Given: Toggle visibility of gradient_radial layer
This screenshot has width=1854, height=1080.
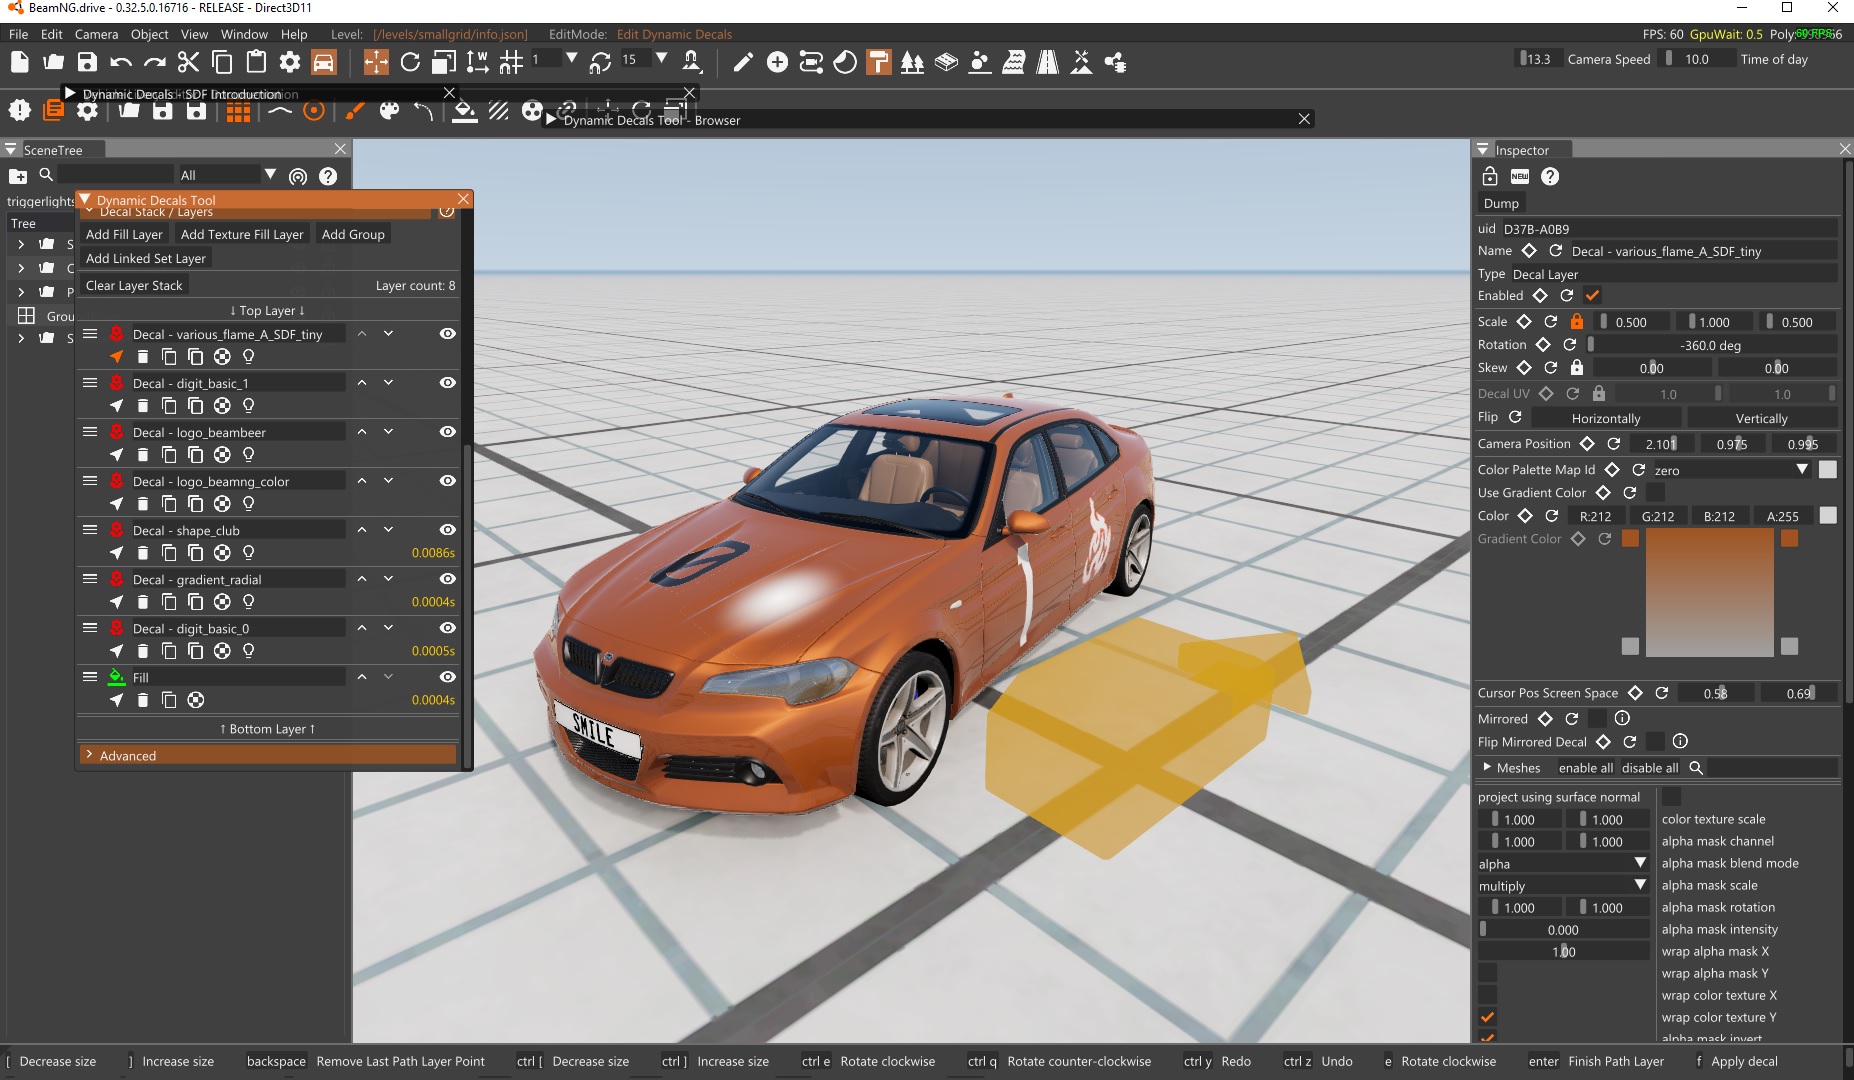Looking at the screenshot, I should click(x=447, y=579).
